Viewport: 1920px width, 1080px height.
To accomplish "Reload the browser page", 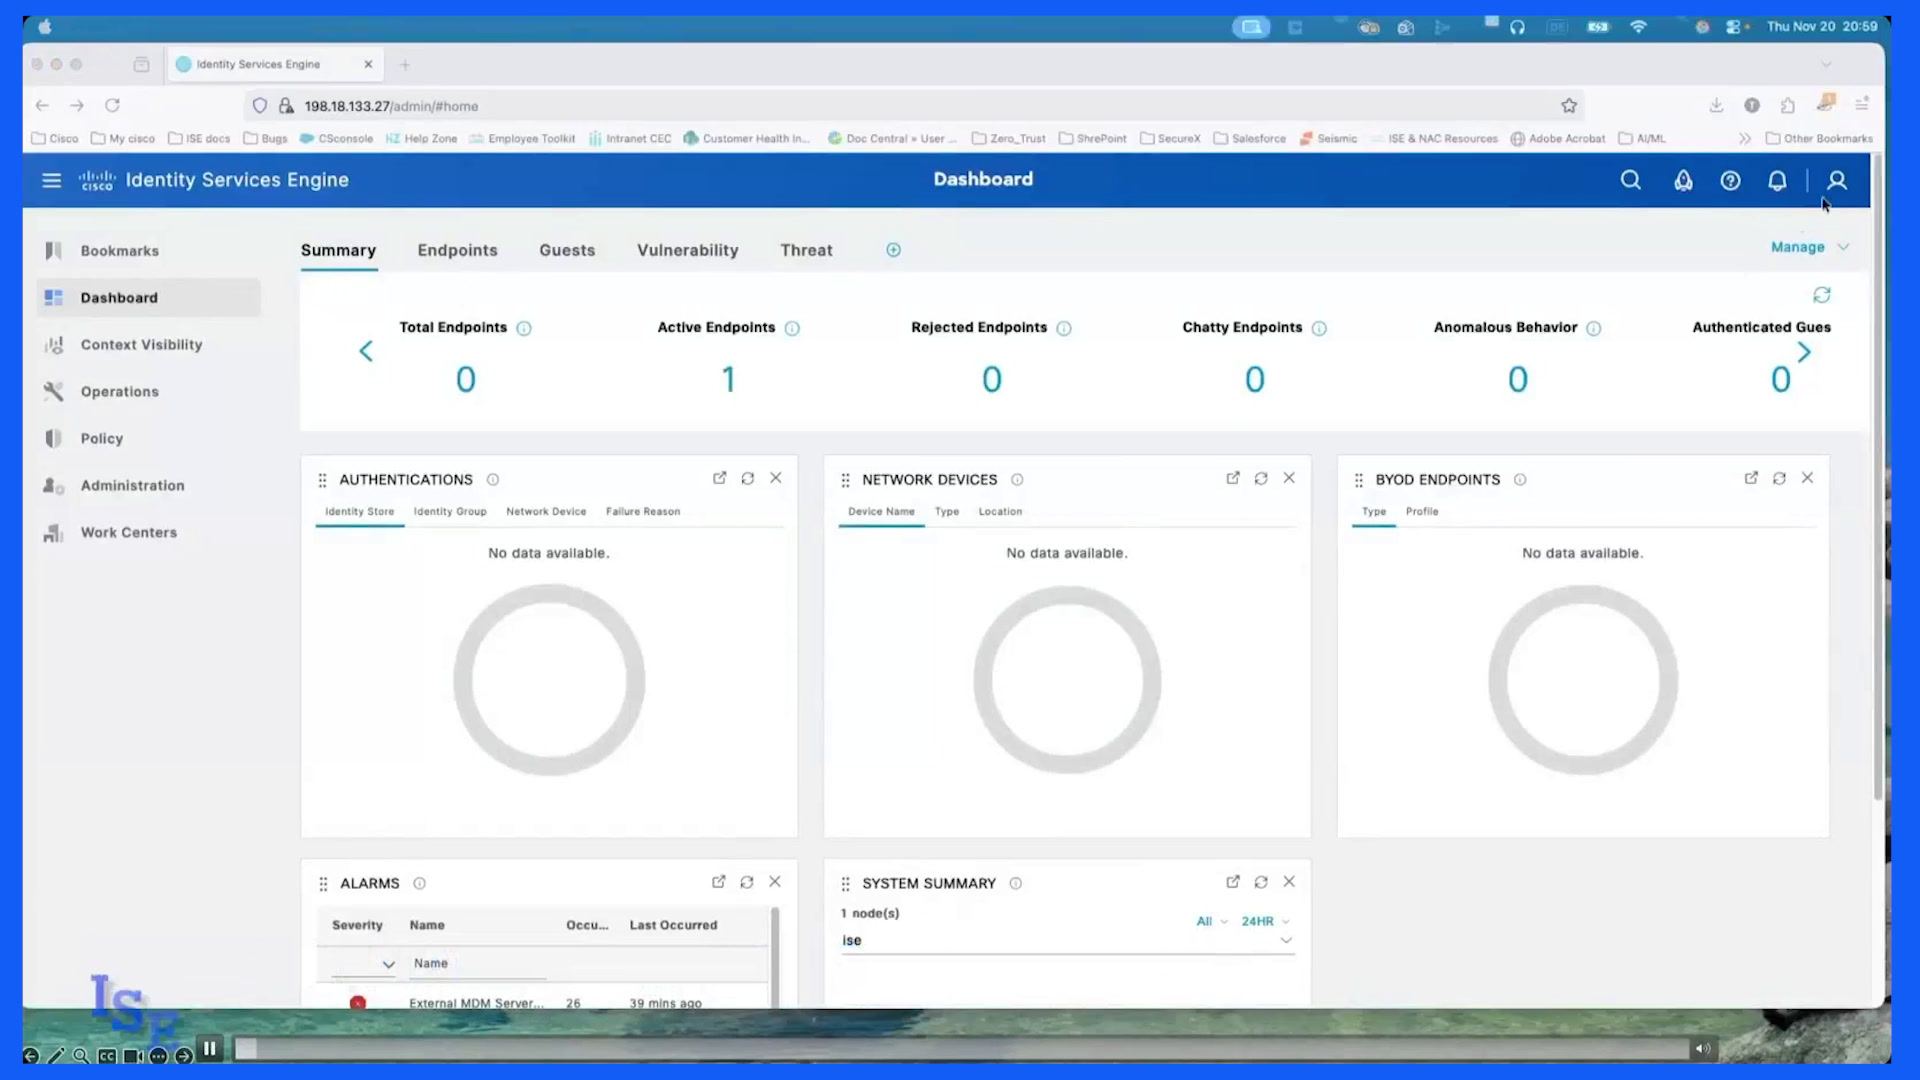I will [x=112, y=105].
